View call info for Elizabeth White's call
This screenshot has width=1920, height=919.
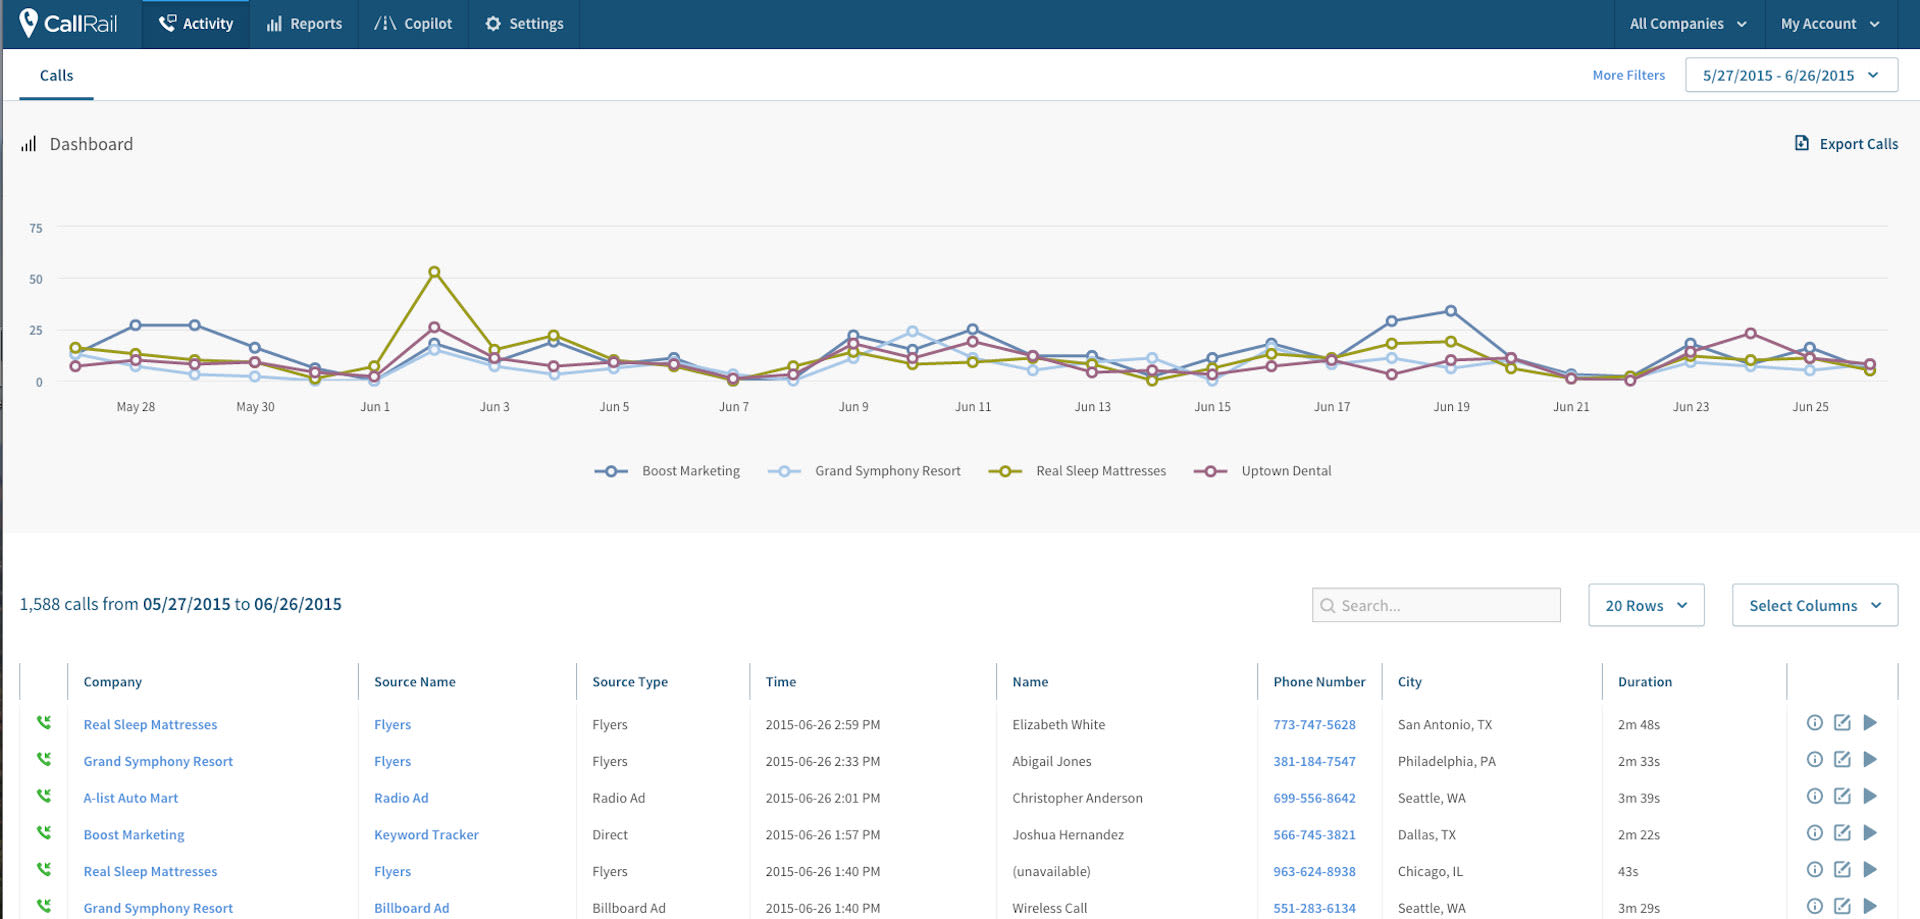point(1814,723)
